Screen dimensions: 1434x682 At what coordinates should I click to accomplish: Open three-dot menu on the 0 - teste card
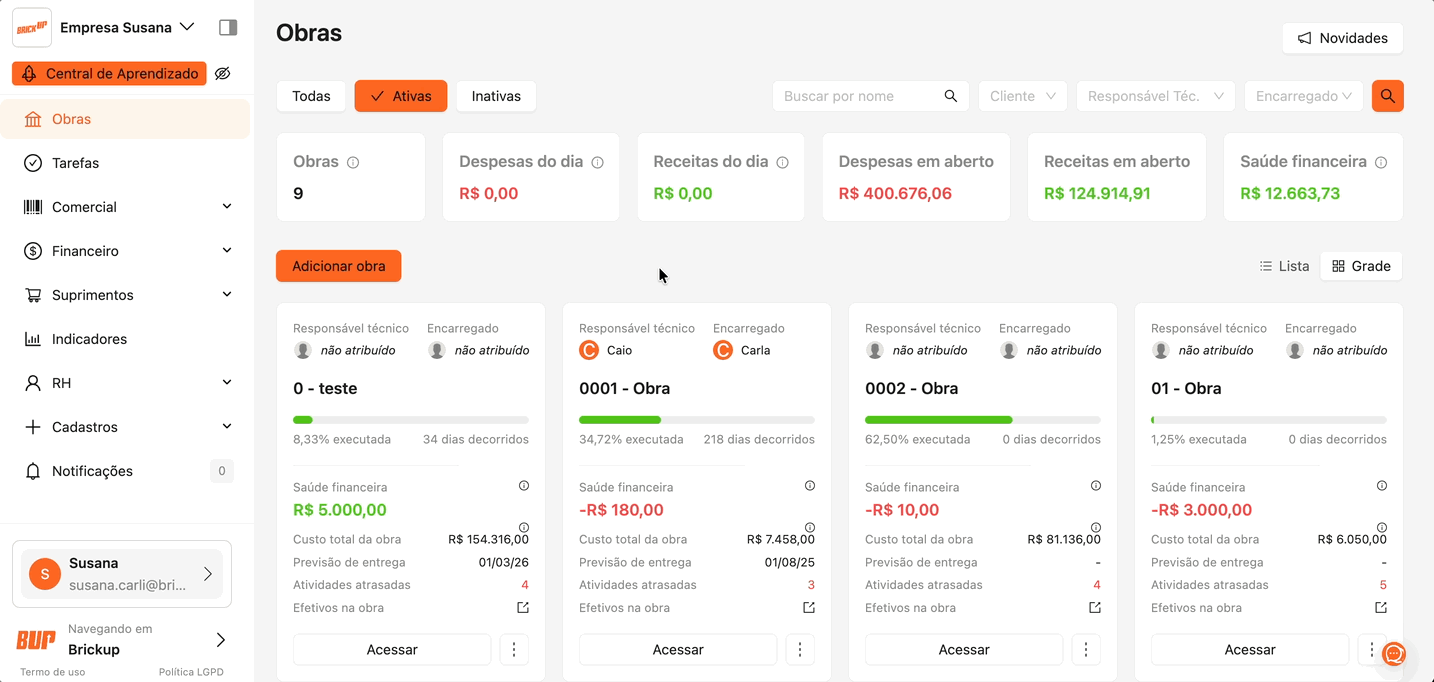point(514,650)
